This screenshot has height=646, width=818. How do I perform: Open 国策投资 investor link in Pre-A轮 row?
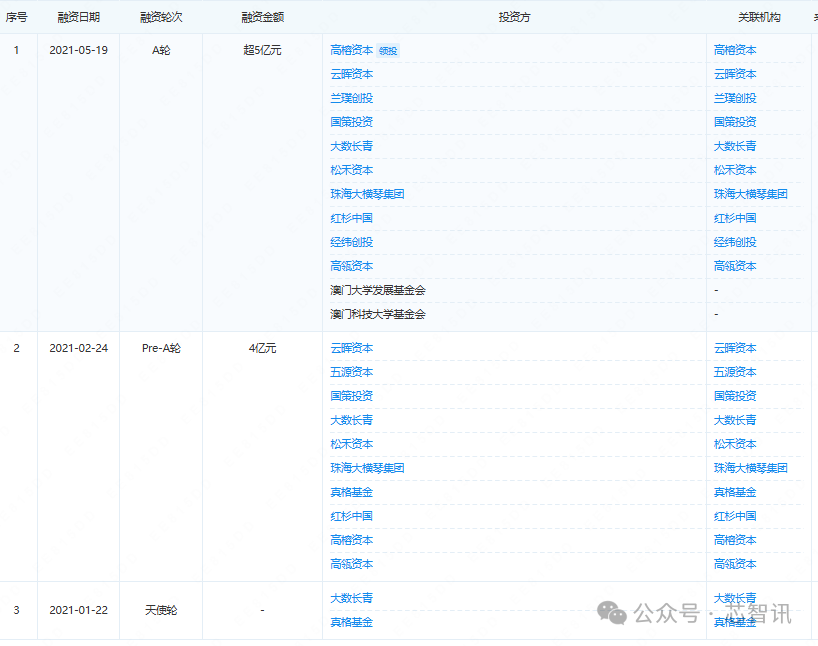[x=352, y=396]
